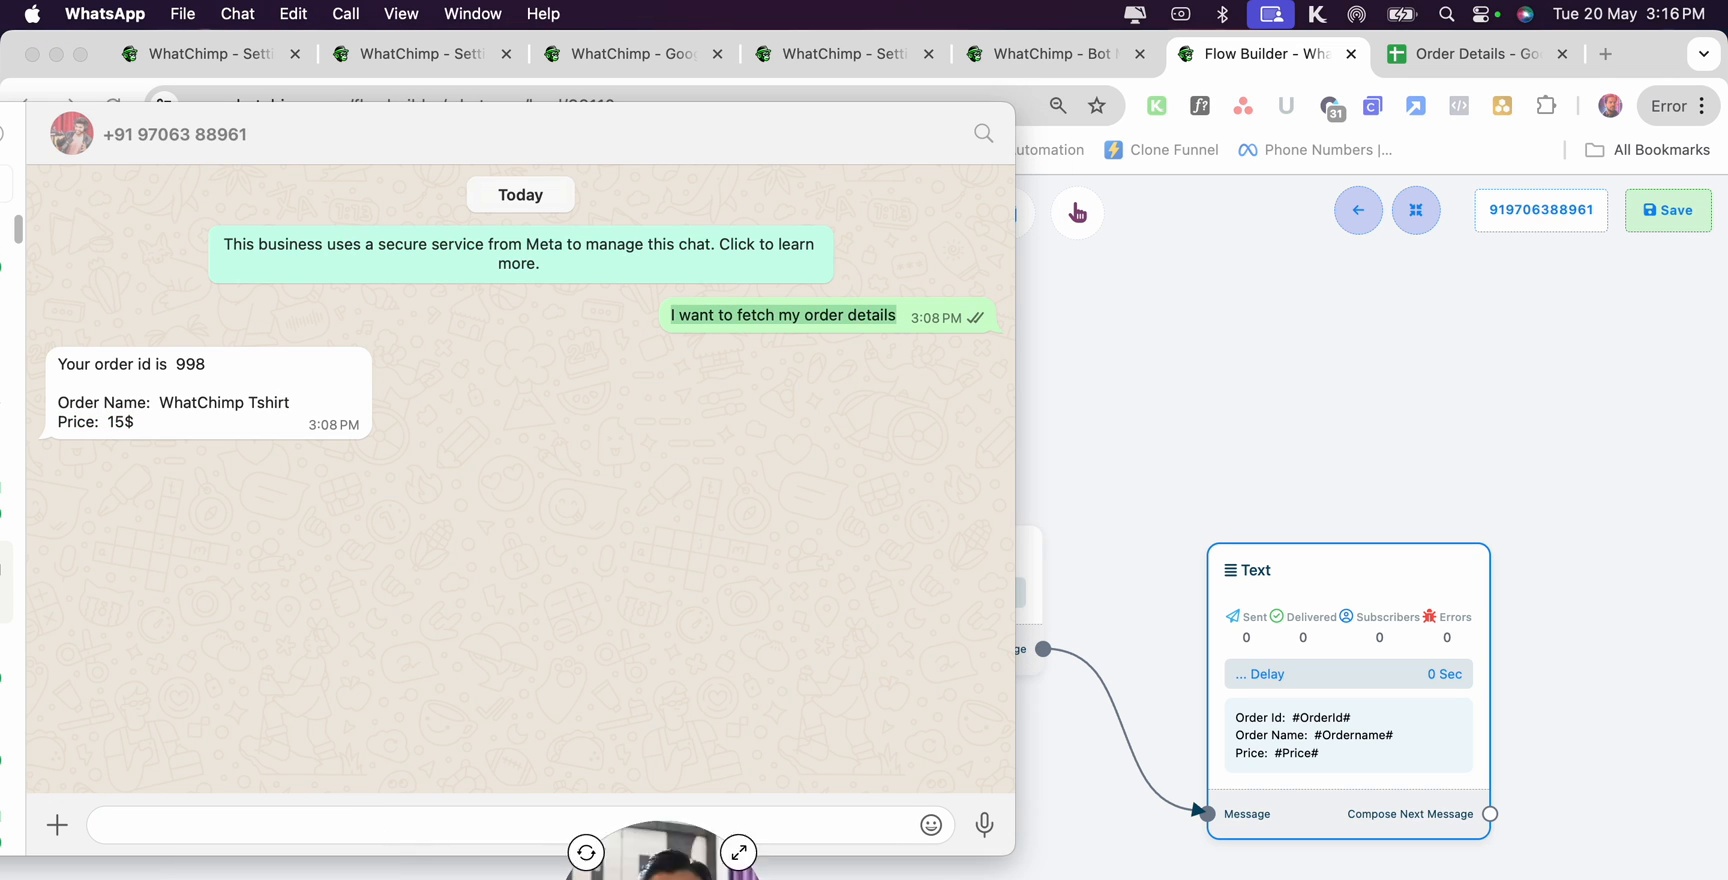The height and width of the screenshot is (880, 1728).
Task: Click the Message input connector on Text node
Action: coord(1207,814)
